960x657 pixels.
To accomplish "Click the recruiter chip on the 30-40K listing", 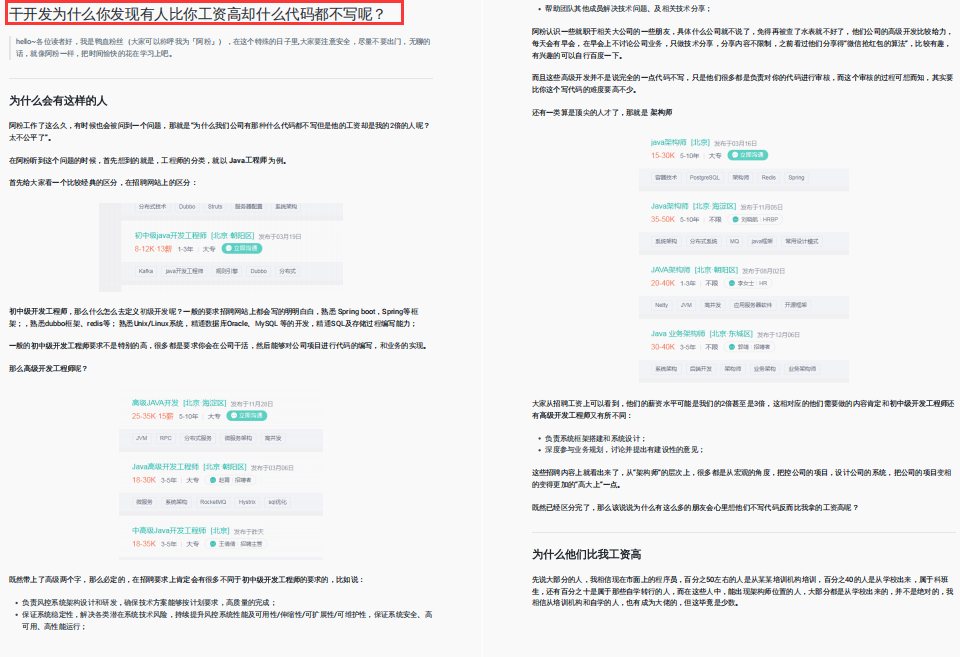I will tap(749, 347).
